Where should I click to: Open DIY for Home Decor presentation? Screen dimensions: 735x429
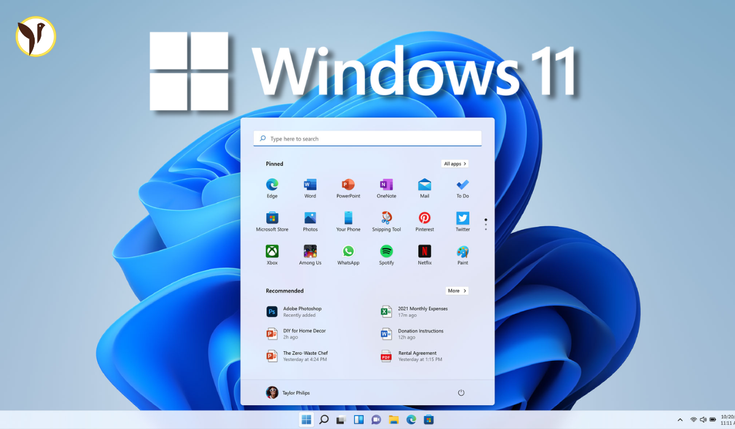(296, 334)
